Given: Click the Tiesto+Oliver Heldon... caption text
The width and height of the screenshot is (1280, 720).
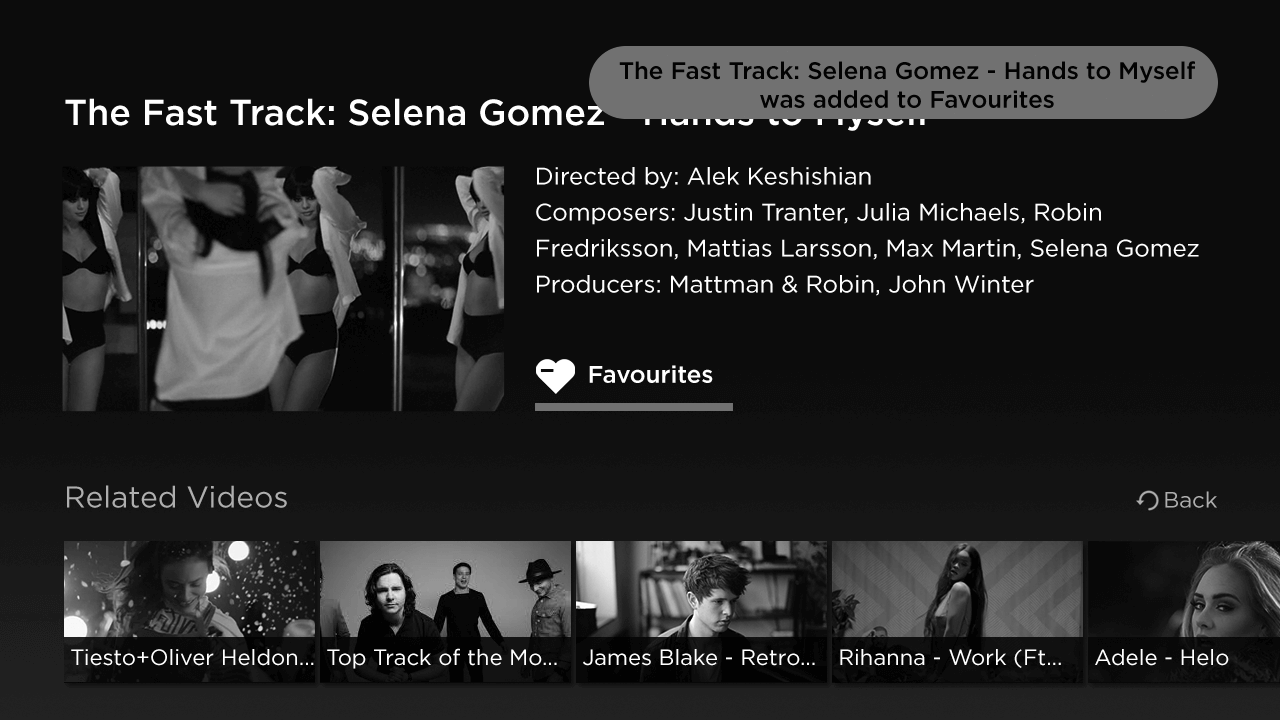Looking at the screenshot, I should pyautogui.click(x=192, y=658).
